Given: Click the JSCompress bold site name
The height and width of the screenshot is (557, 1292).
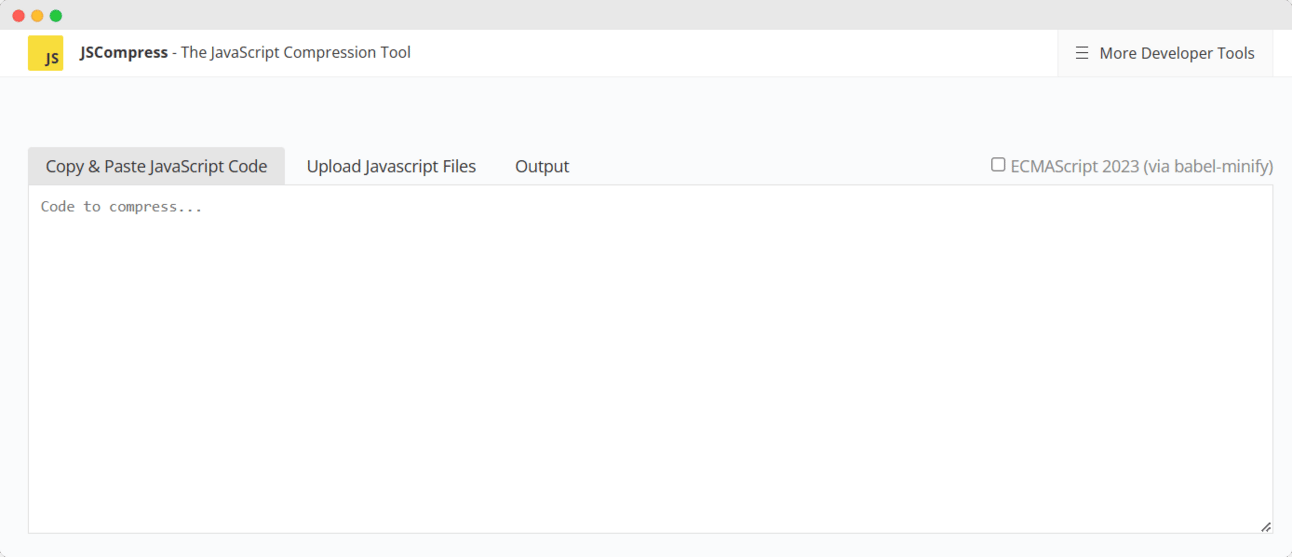Looking at the screenshot, I should pyautogui.click(x=124, y=52).
